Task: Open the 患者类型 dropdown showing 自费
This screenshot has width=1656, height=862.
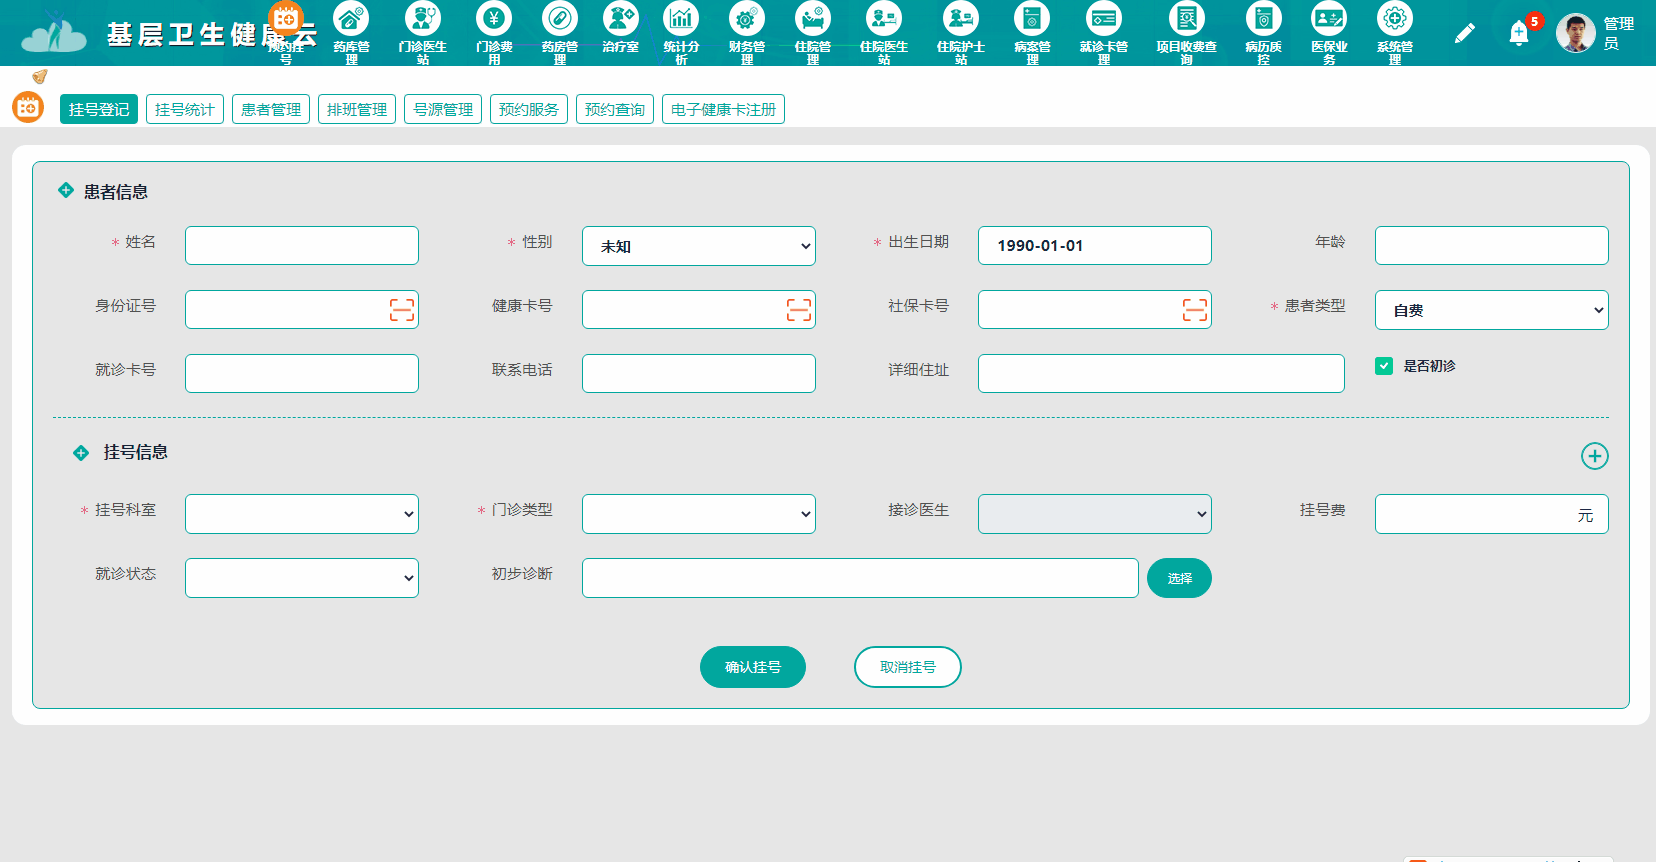Action: click(x=1492, y=310)
